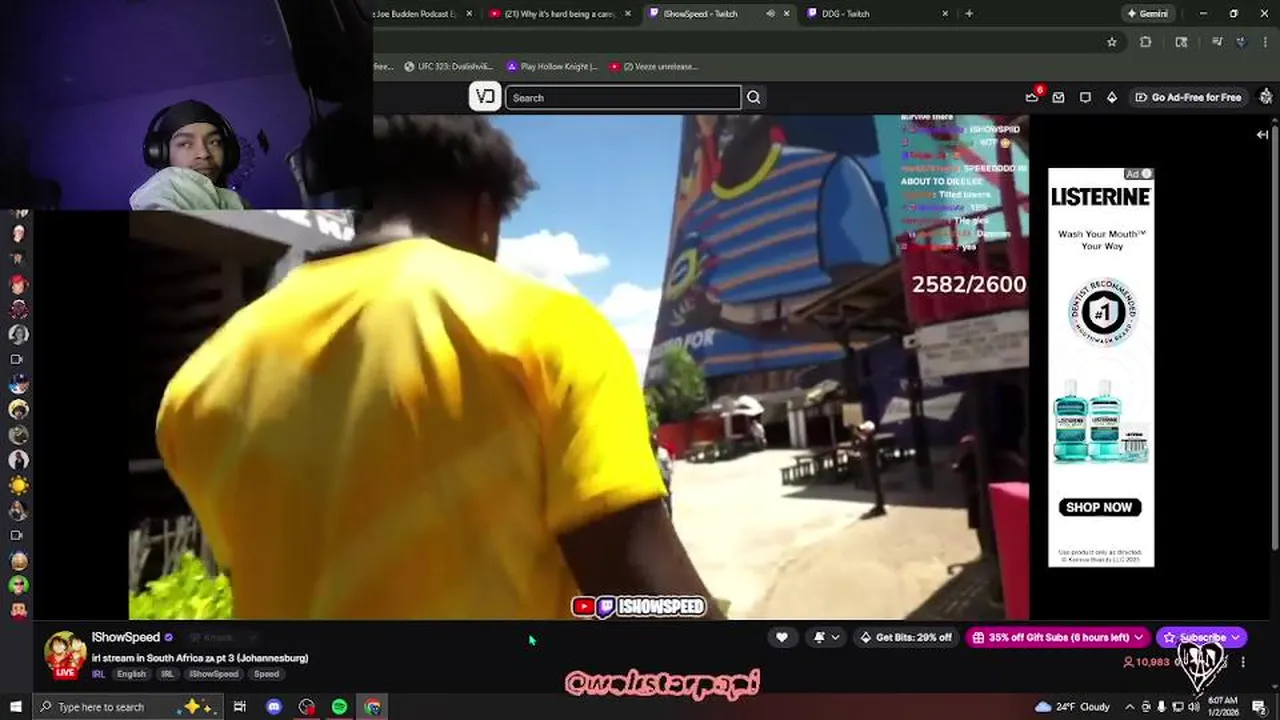This screenshot has width=1280, height=720.
Task: Open the Windows notification center
Action: click(1260, 707)
